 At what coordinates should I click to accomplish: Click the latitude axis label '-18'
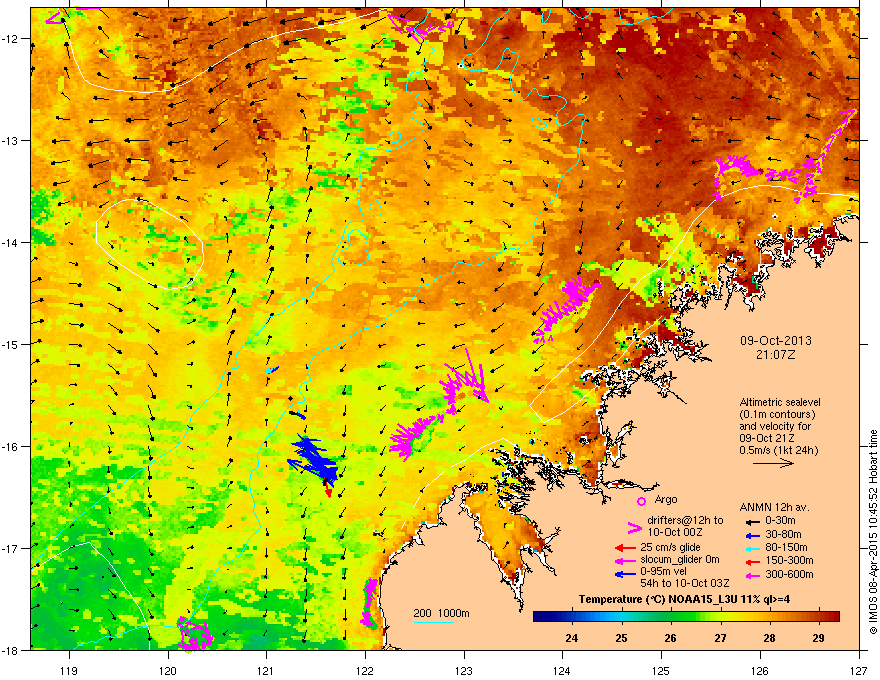11,650
